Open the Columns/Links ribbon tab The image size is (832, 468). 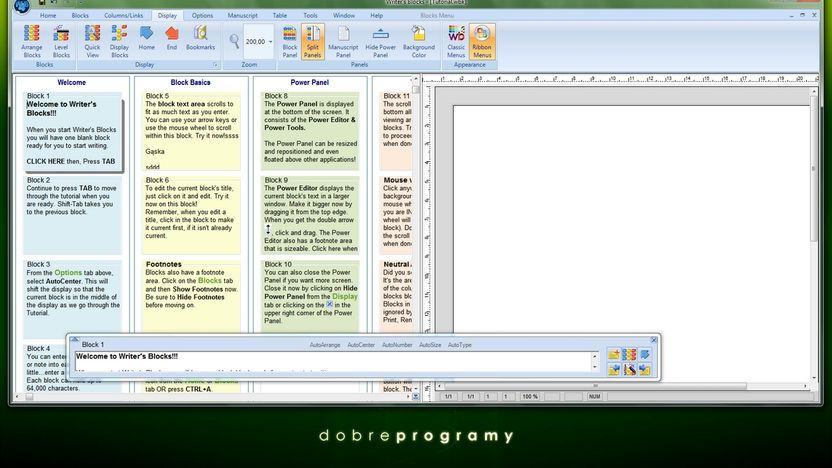tap(124, 16)
